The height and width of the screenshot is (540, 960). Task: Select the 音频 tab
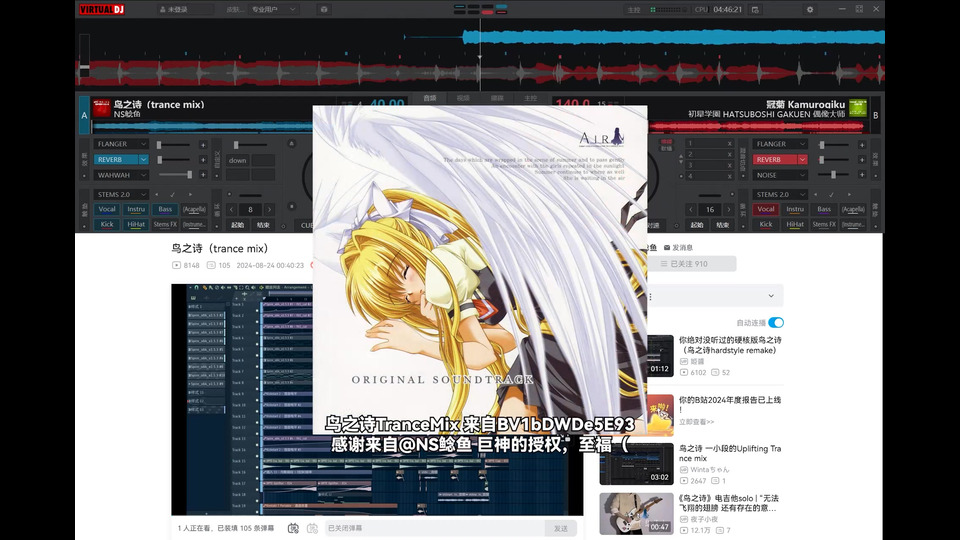(x=430, y=98)
